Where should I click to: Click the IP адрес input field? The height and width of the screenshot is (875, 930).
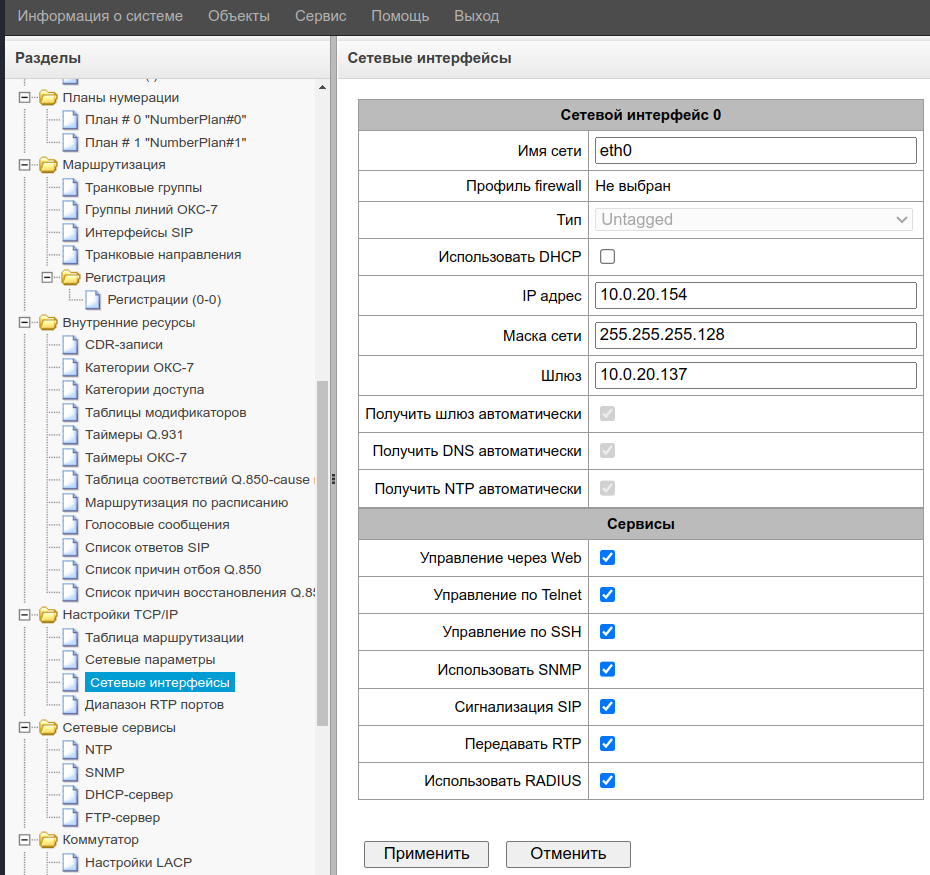tap(755, 295)
